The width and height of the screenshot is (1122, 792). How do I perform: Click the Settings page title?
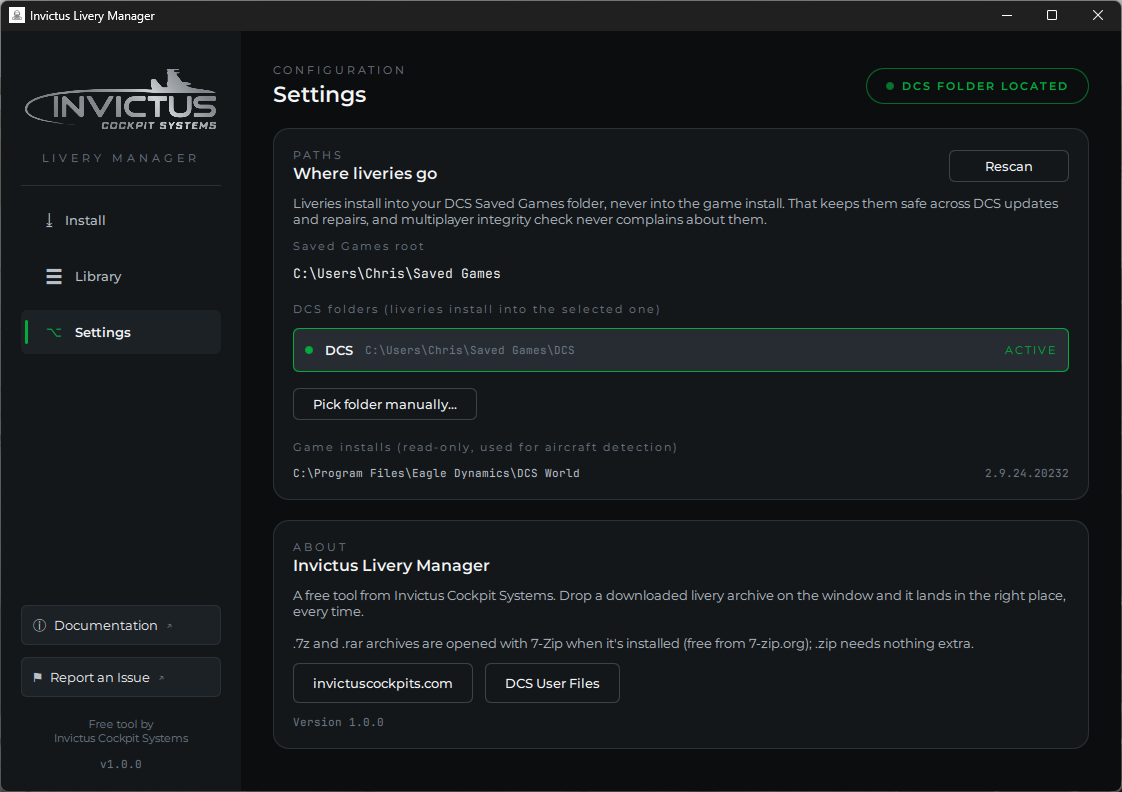coord(320,94)
